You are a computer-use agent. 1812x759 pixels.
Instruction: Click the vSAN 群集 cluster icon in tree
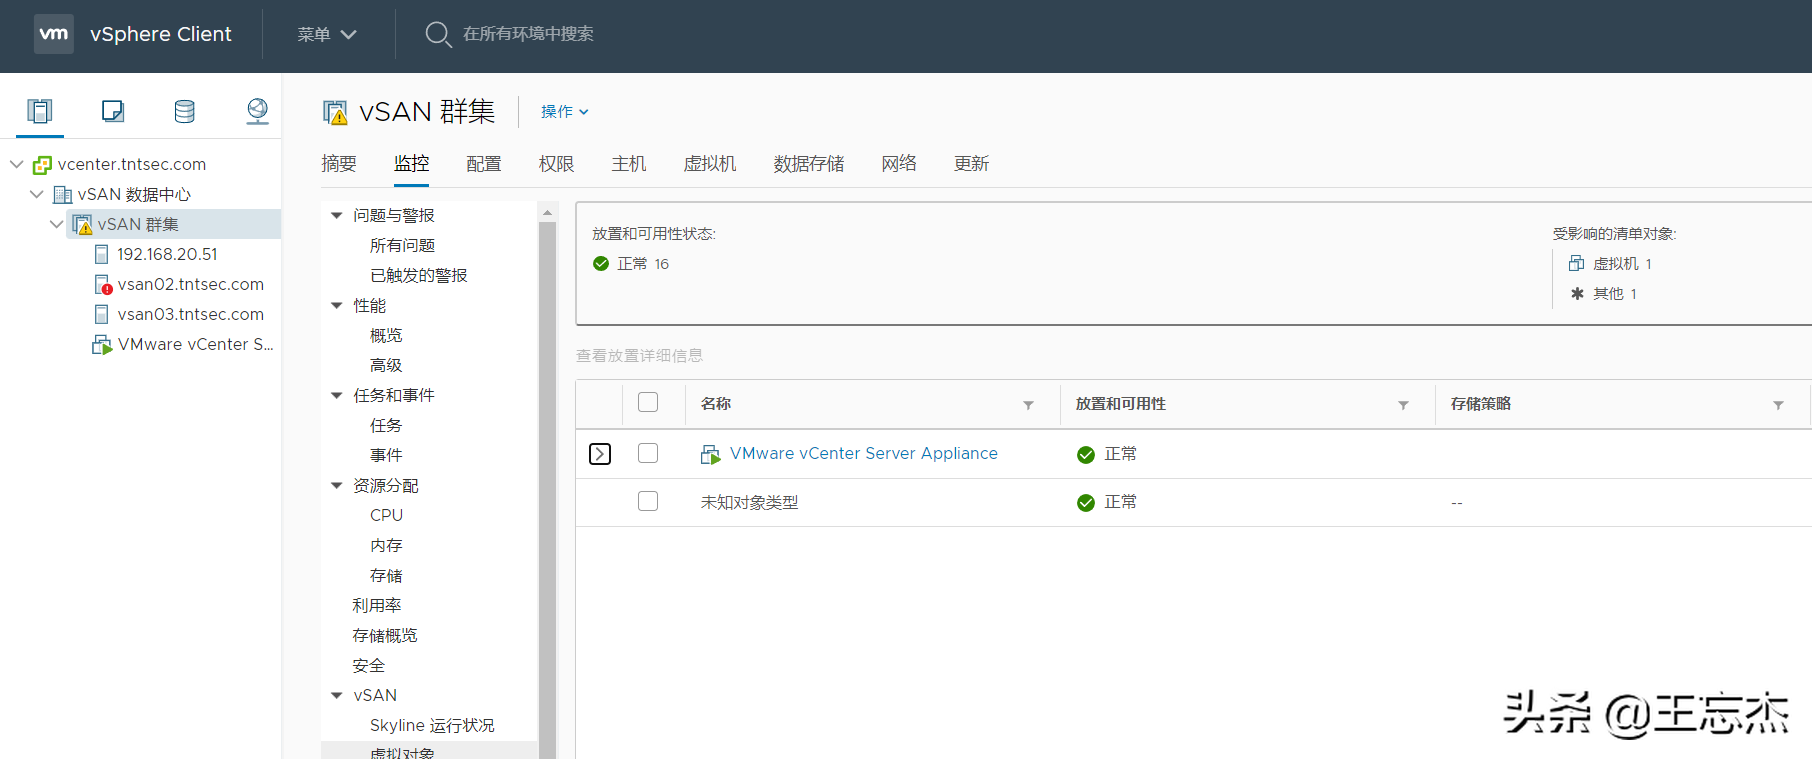(82, 225)
